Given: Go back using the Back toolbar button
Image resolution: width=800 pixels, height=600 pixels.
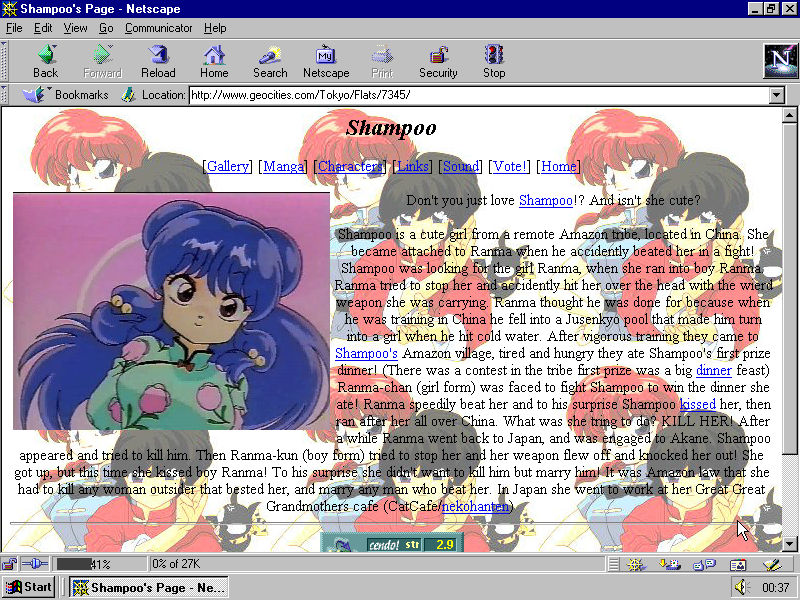Looking at the screenshot, I should pyautogui.click(x=46, y=61).
